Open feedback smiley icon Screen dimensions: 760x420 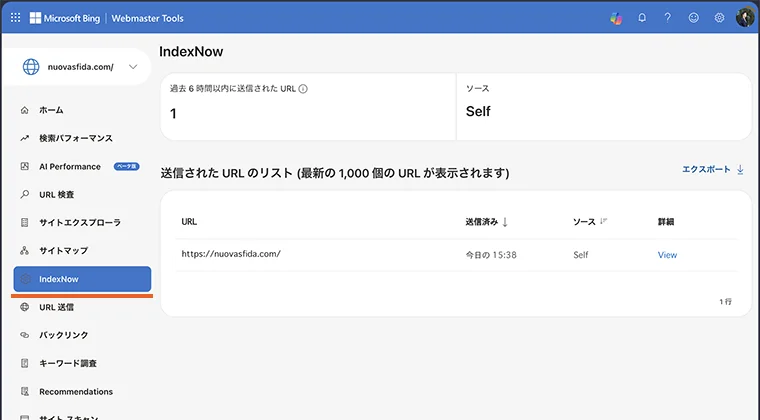[694, 18]
